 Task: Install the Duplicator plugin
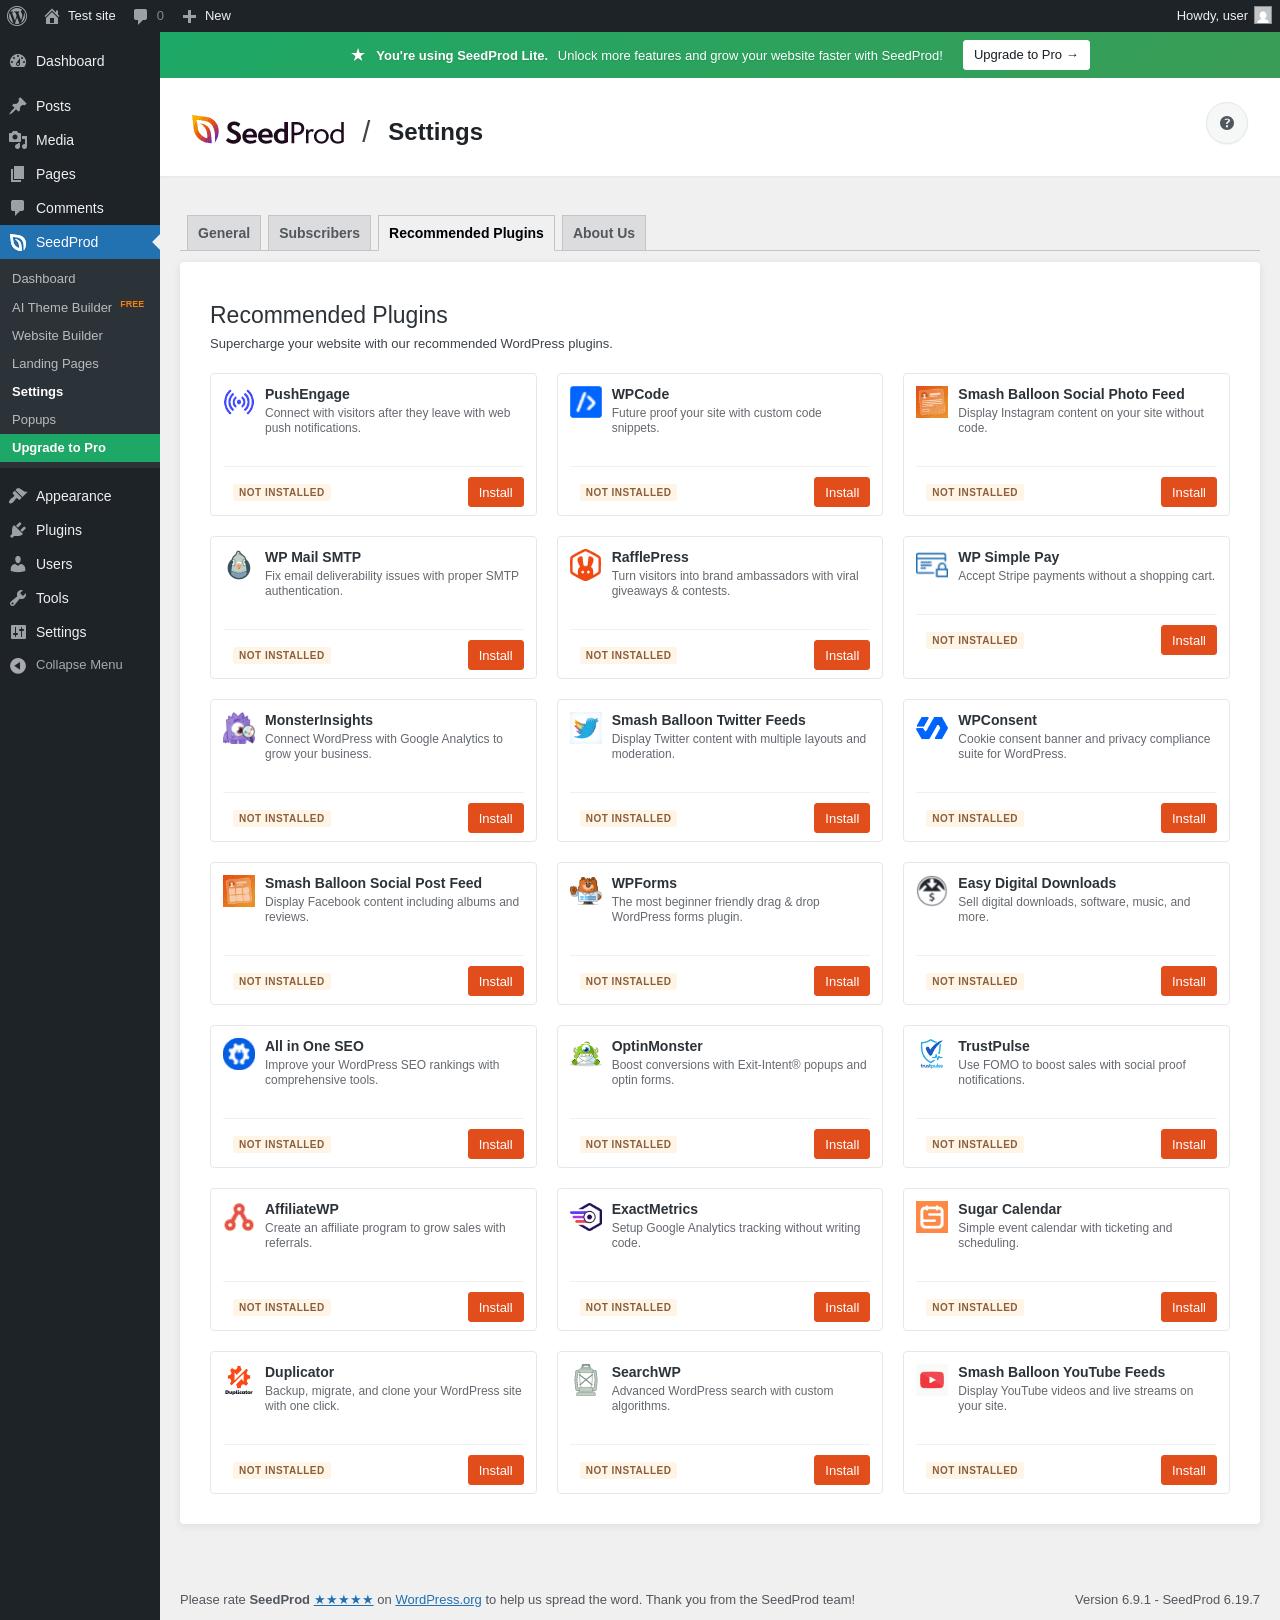coord(495,1470)
